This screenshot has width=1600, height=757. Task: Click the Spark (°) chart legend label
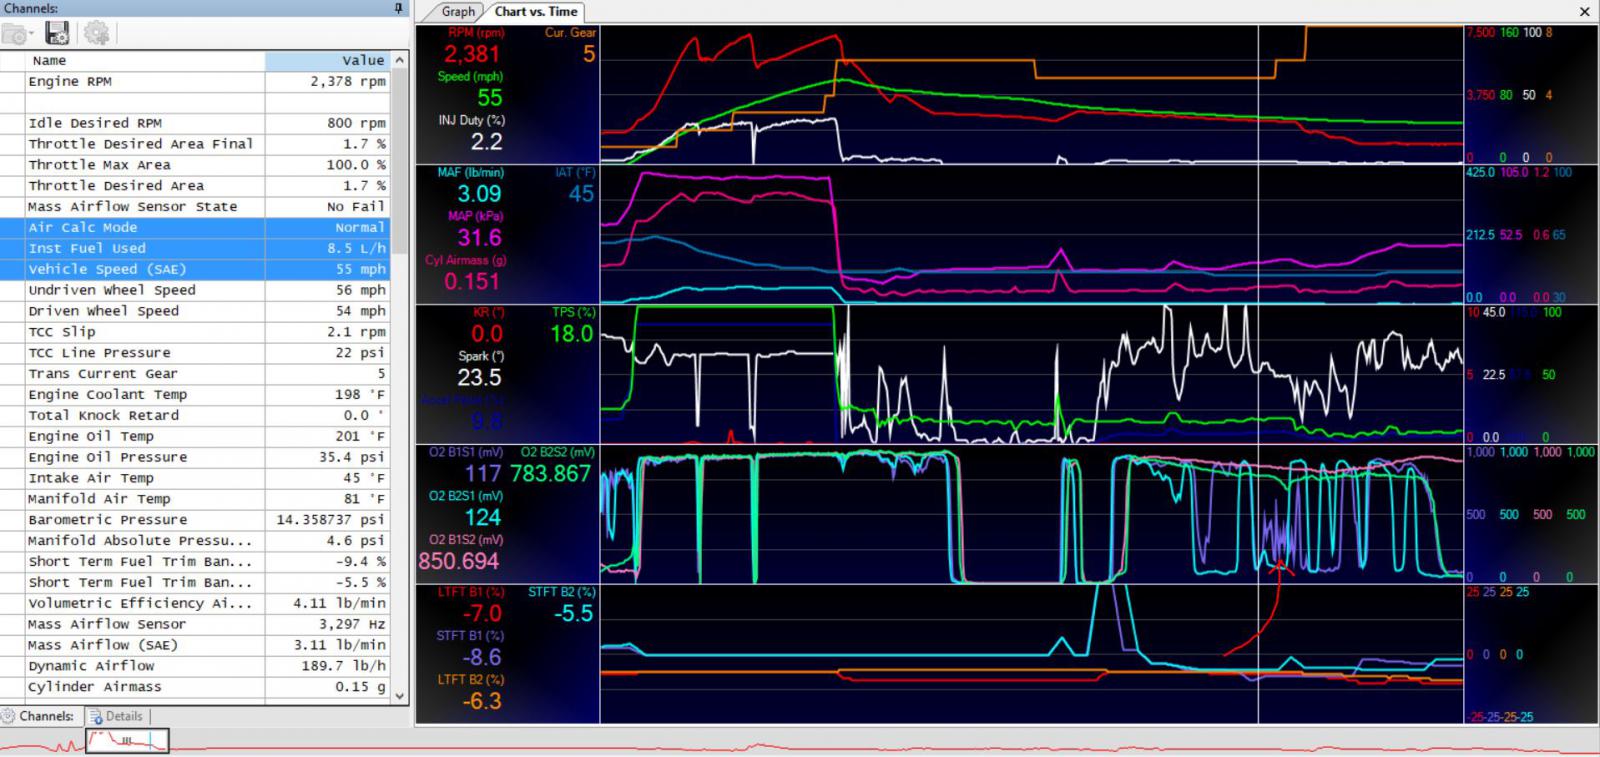(481, 356)
